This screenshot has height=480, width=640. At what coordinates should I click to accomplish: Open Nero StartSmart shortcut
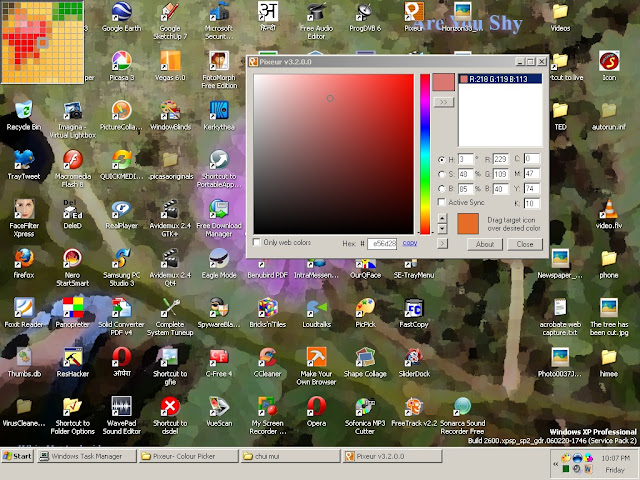(73, 268)
